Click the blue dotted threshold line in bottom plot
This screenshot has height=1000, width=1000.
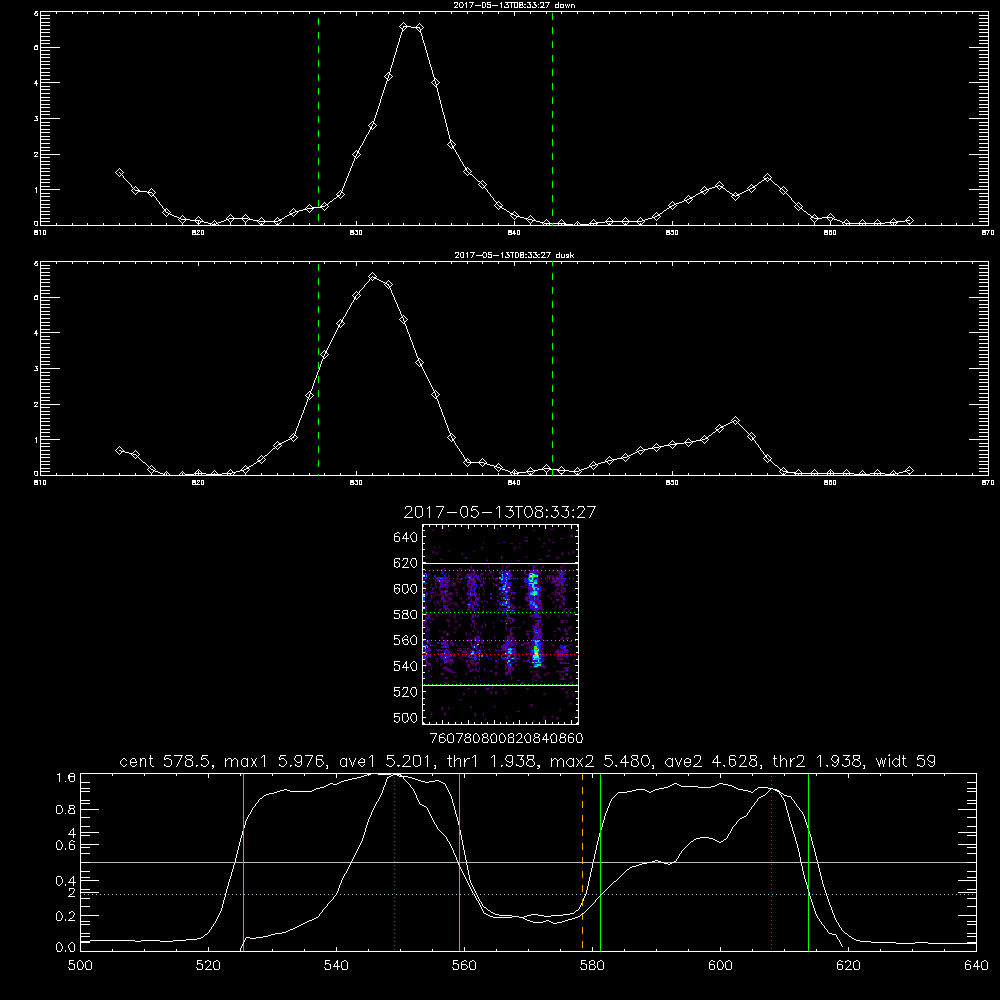pos(528,895)
